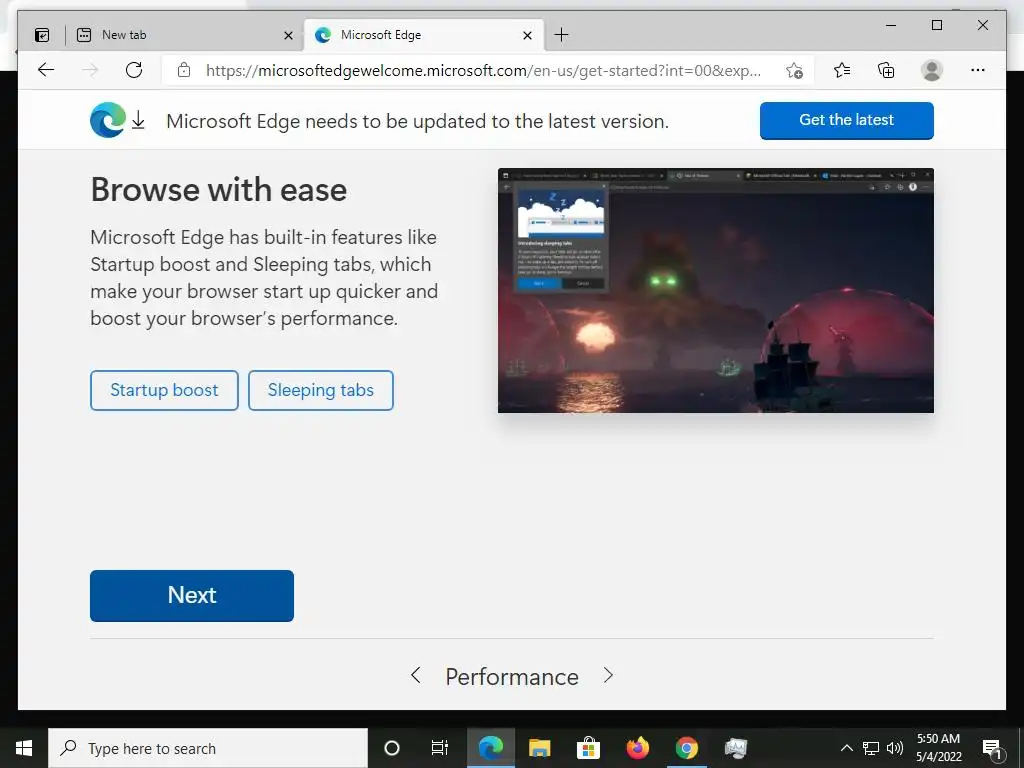Select the Microsoft Edge tab

pyautogui.click(x=423, y=35)
